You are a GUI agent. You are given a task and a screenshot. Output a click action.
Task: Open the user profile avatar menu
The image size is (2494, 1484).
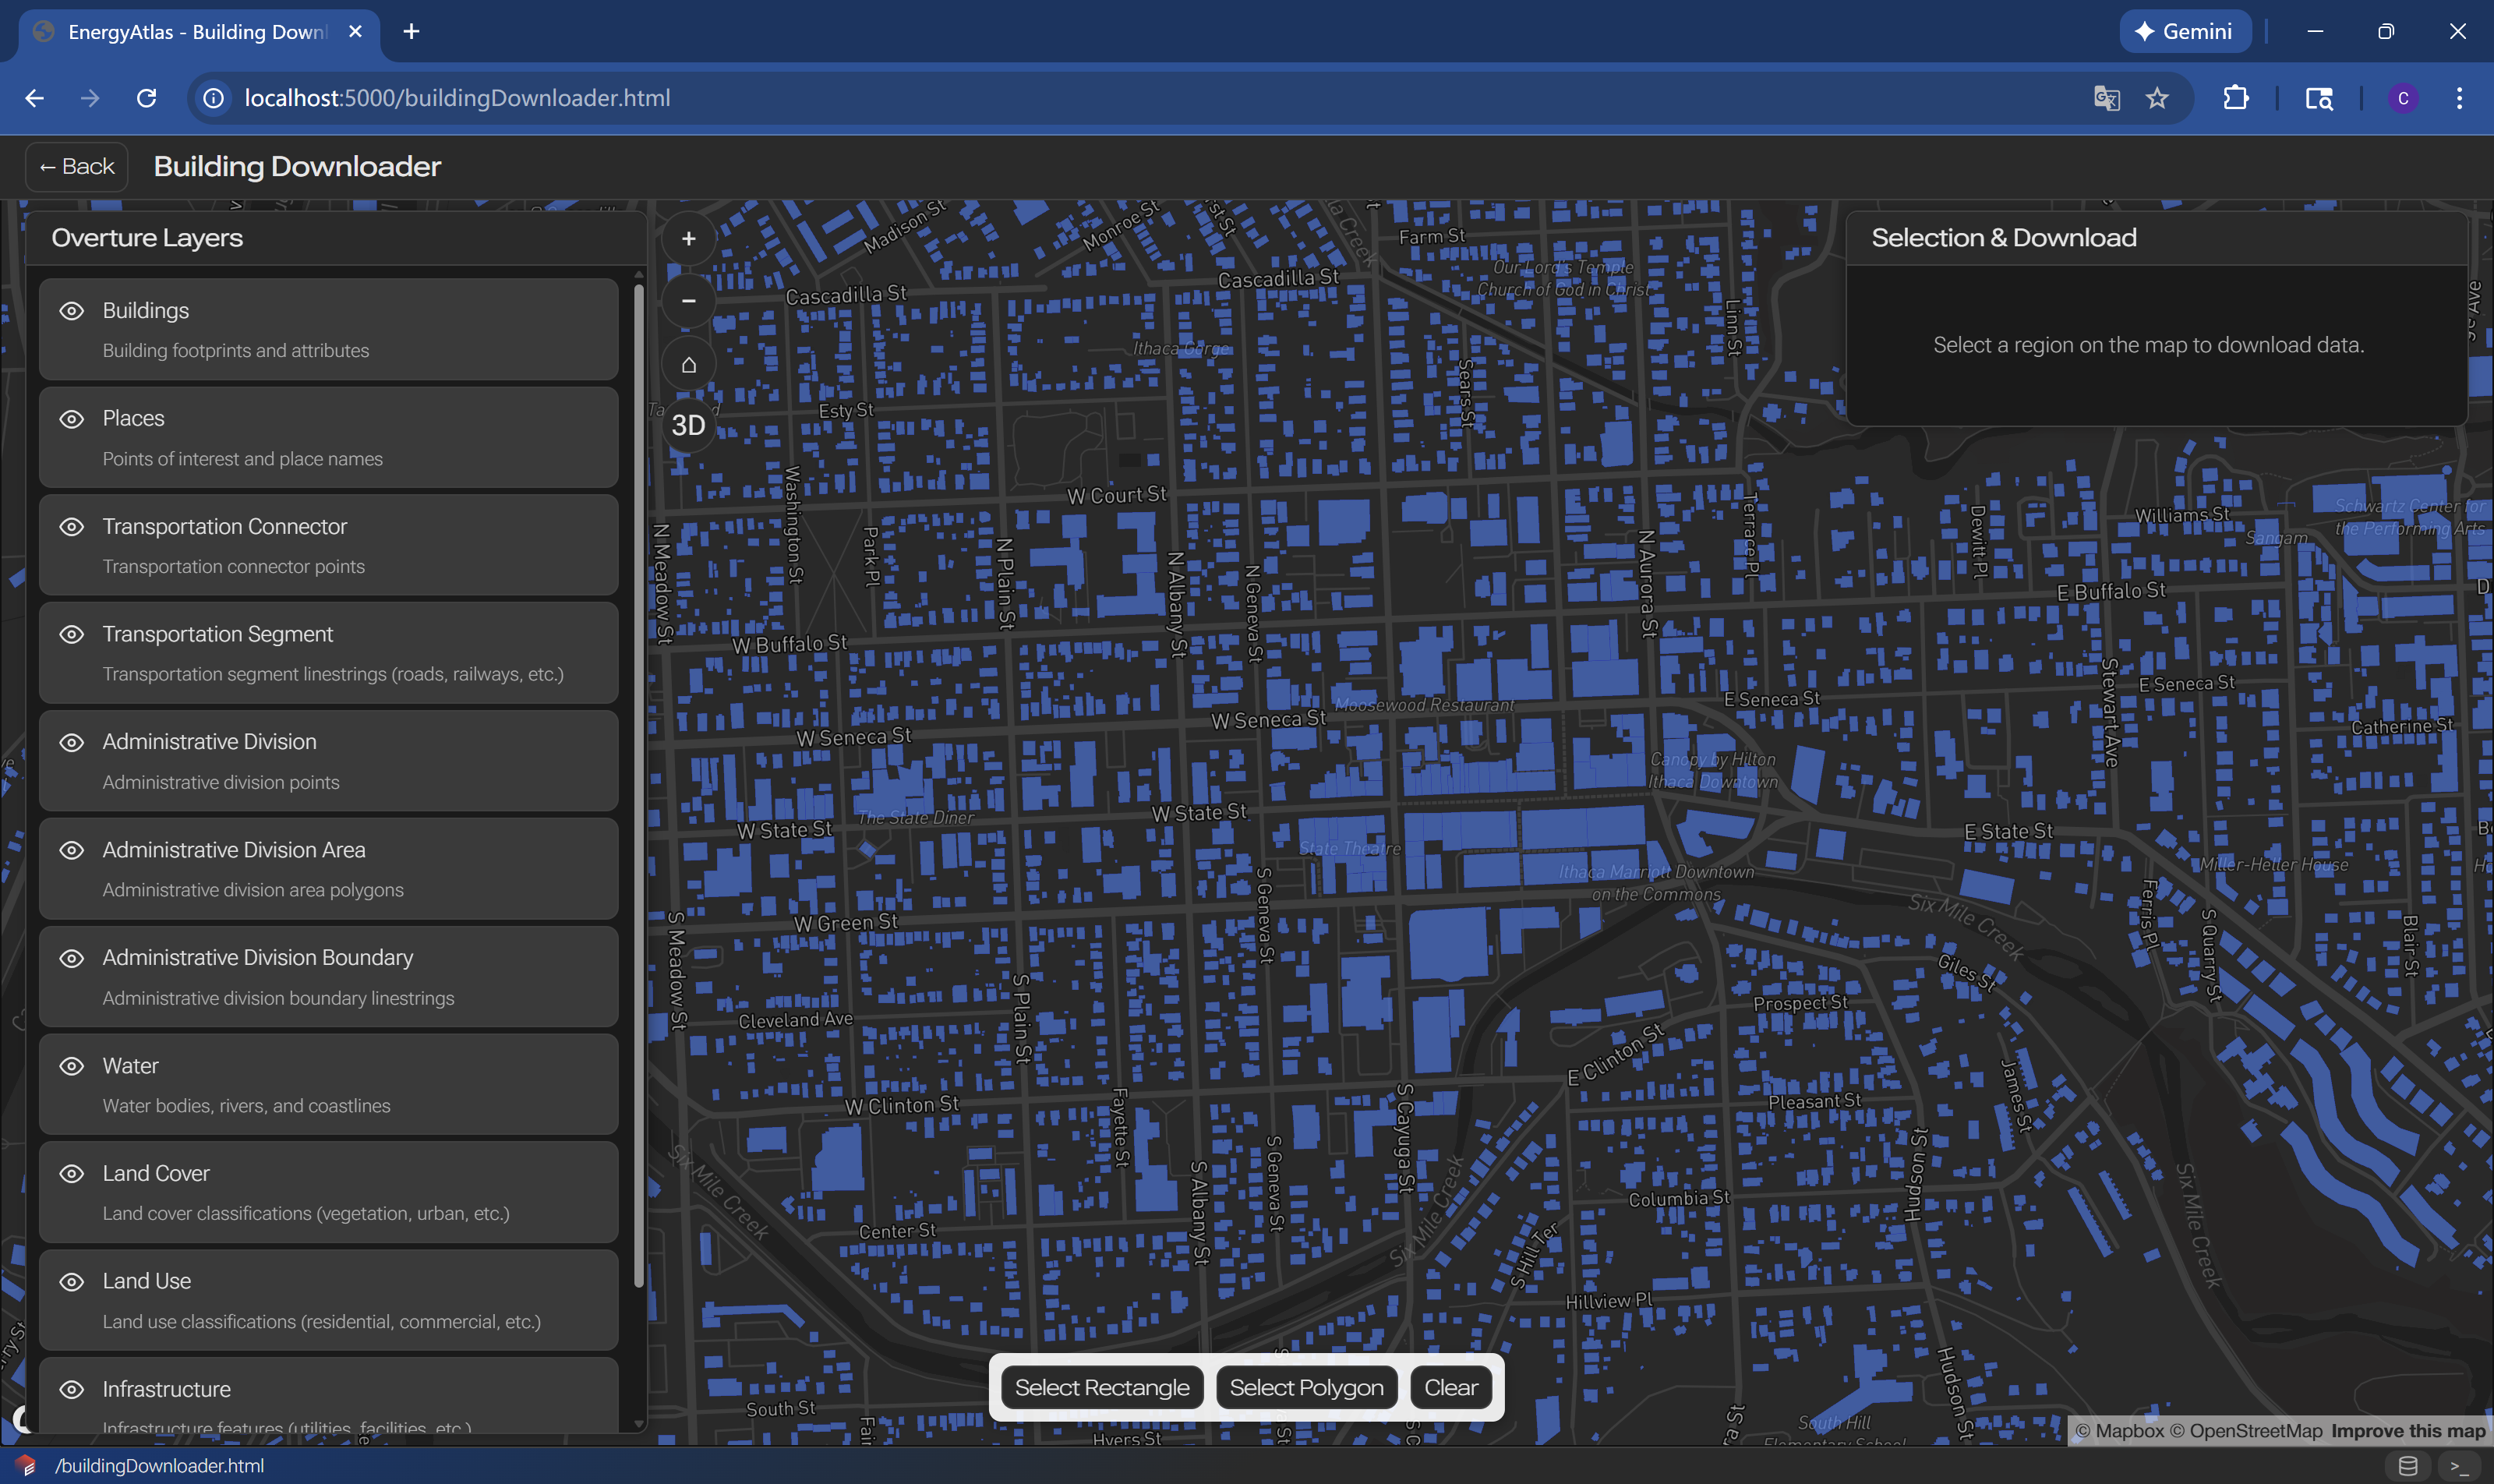(x=2403, y=98)
